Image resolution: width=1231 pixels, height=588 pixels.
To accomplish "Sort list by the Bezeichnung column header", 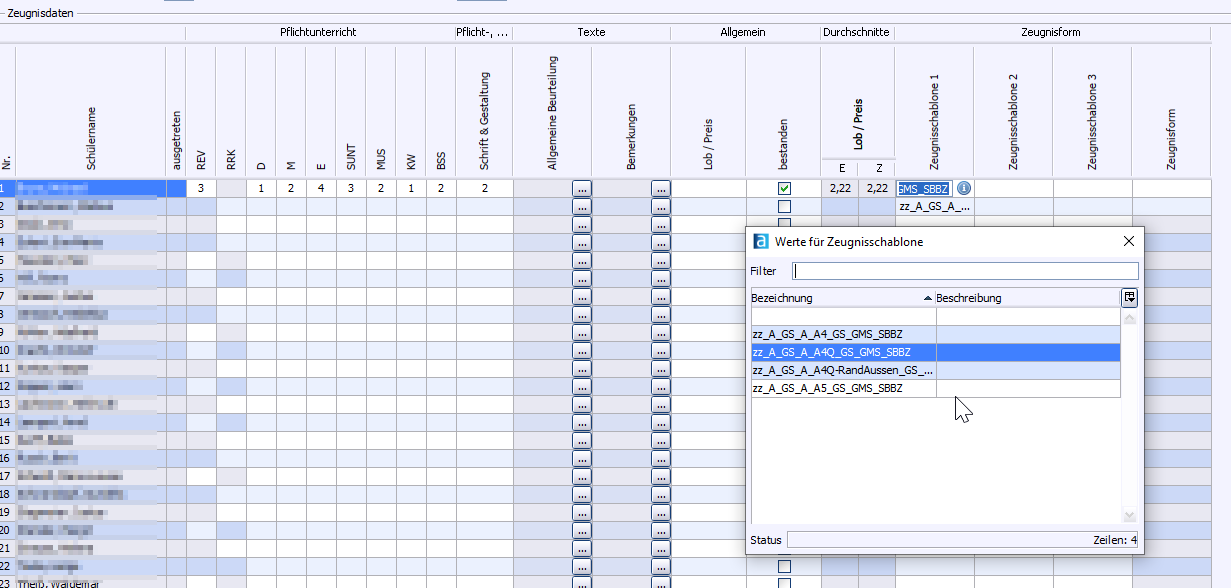I will [x=840, y=298].
